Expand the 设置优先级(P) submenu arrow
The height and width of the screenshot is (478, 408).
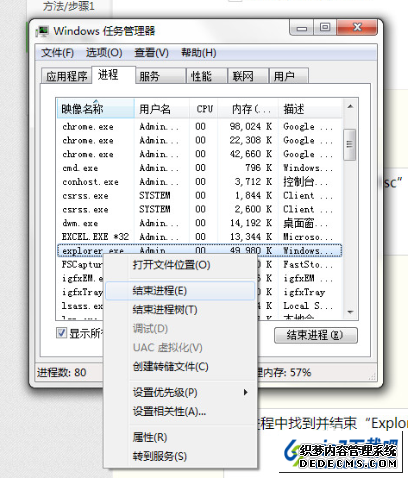tap(246, 392)
